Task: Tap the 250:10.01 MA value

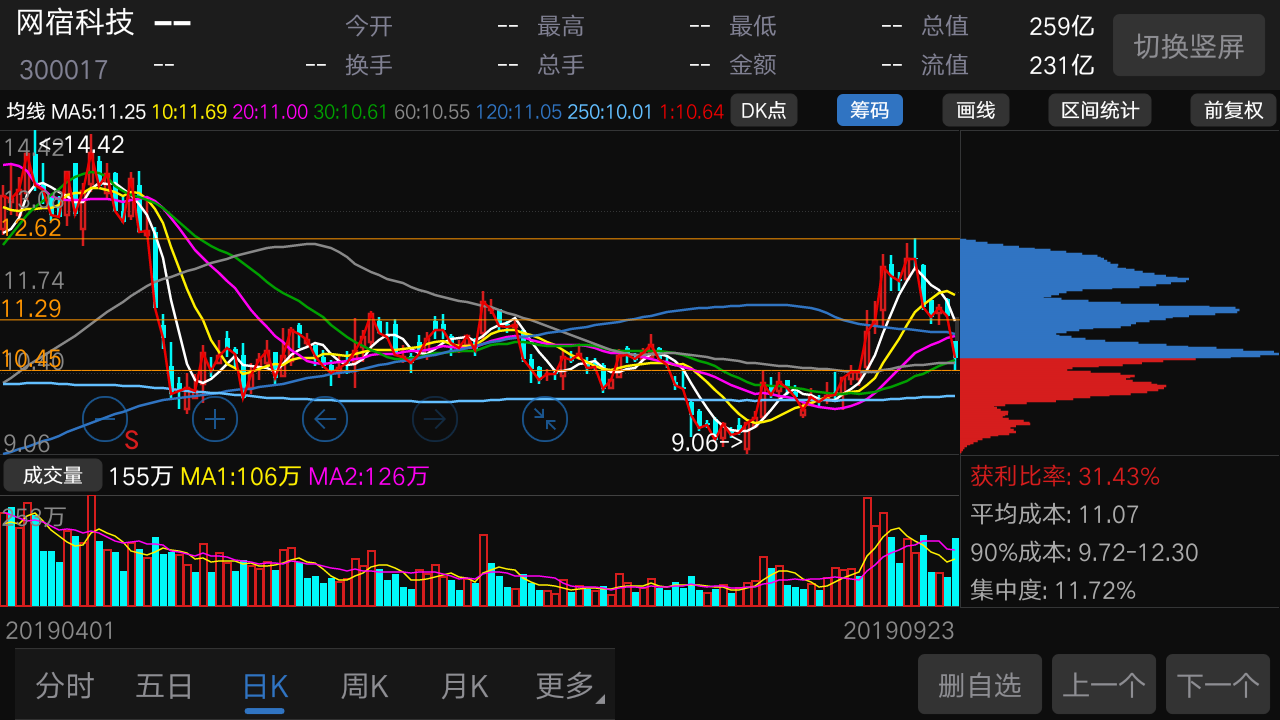Action: pyautogui.click(x=610, y=111)
